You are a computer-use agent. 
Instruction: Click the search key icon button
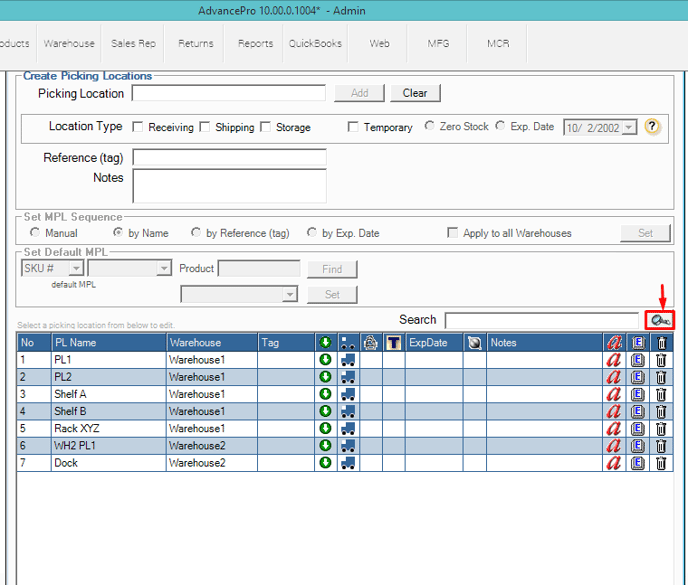click(659, 320)
